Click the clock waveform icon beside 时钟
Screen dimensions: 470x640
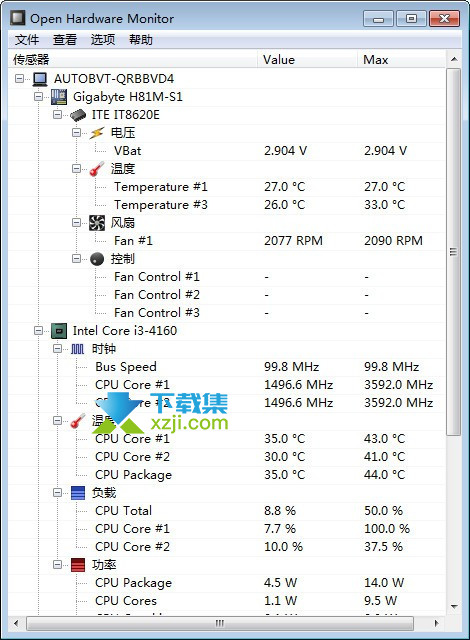pos(78,349)
